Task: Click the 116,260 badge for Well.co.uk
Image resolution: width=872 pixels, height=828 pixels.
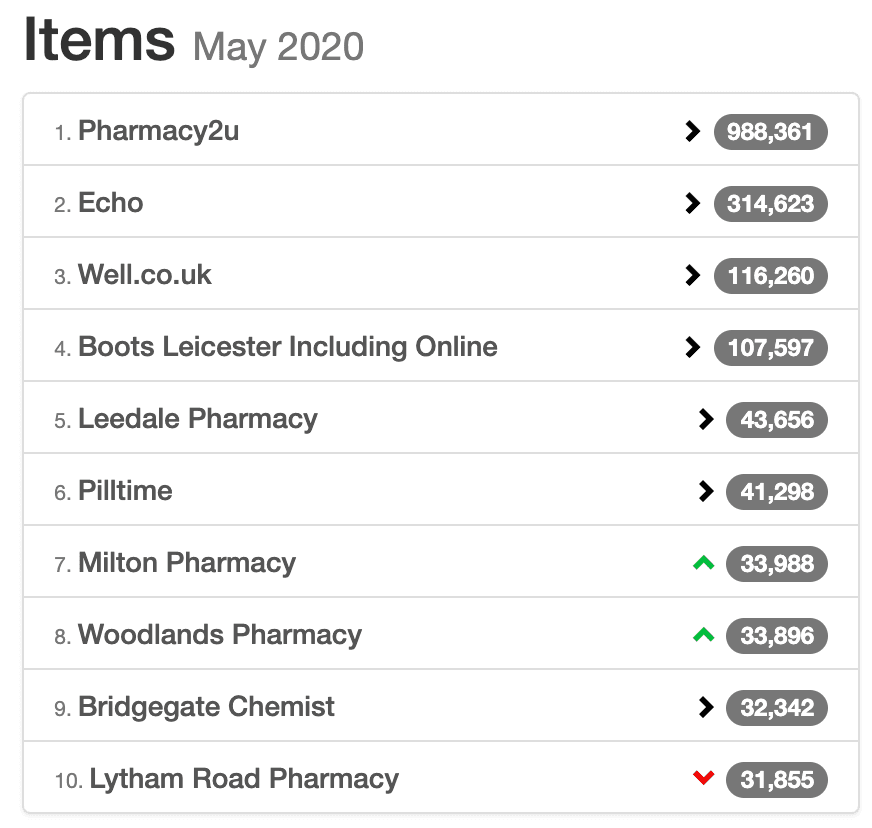Action: click(x=771, y=276)
